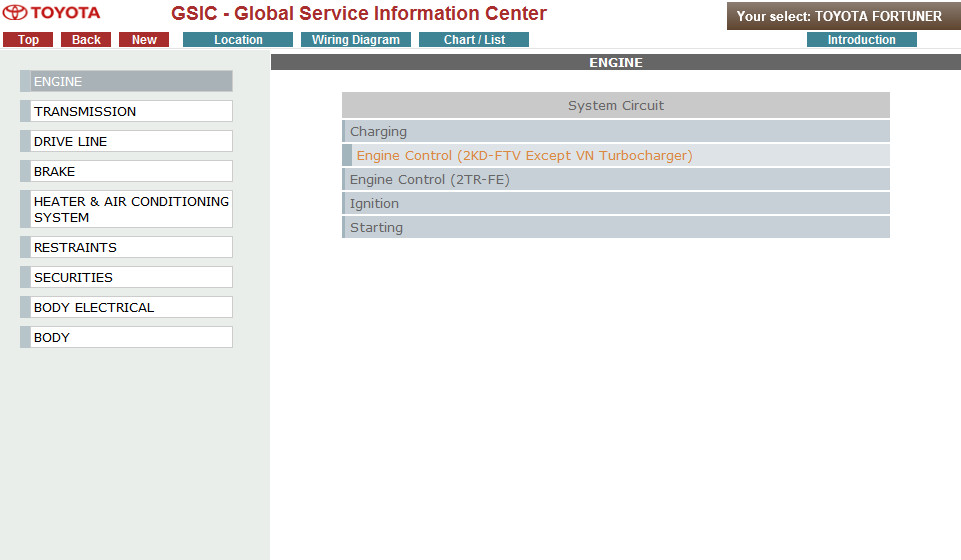Open Starting system circuit
The width and height of the screenshot is (961, 560).
(616, 227)
